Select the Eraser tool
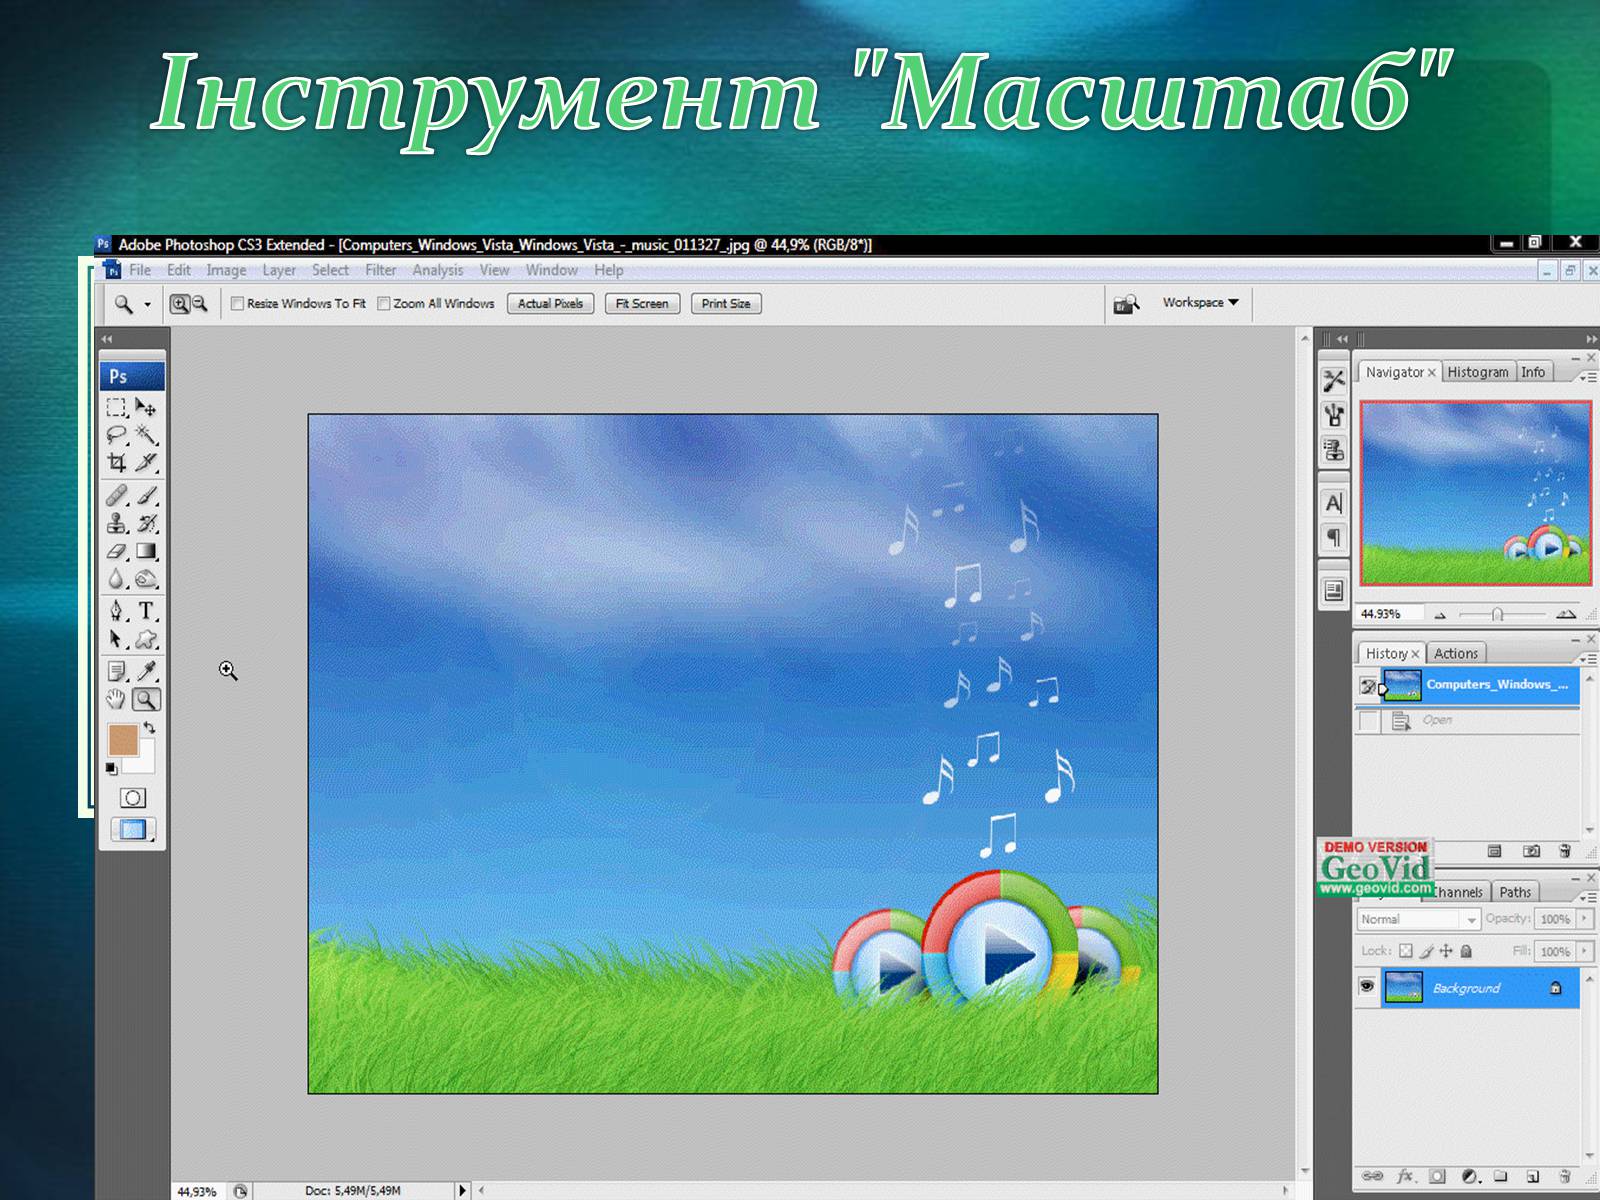 (x=117, y=551)
